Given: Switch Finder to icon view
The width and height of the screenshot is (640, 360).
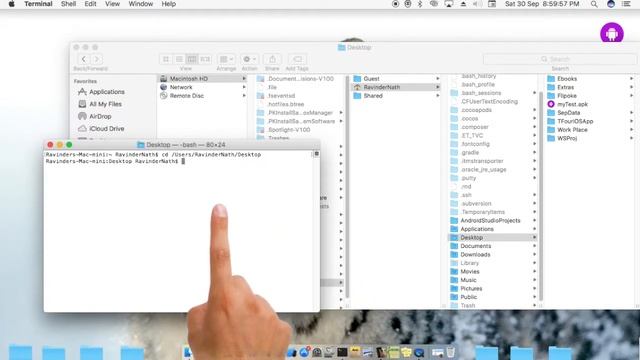Looking at the screenshot, I should point(166,59).
